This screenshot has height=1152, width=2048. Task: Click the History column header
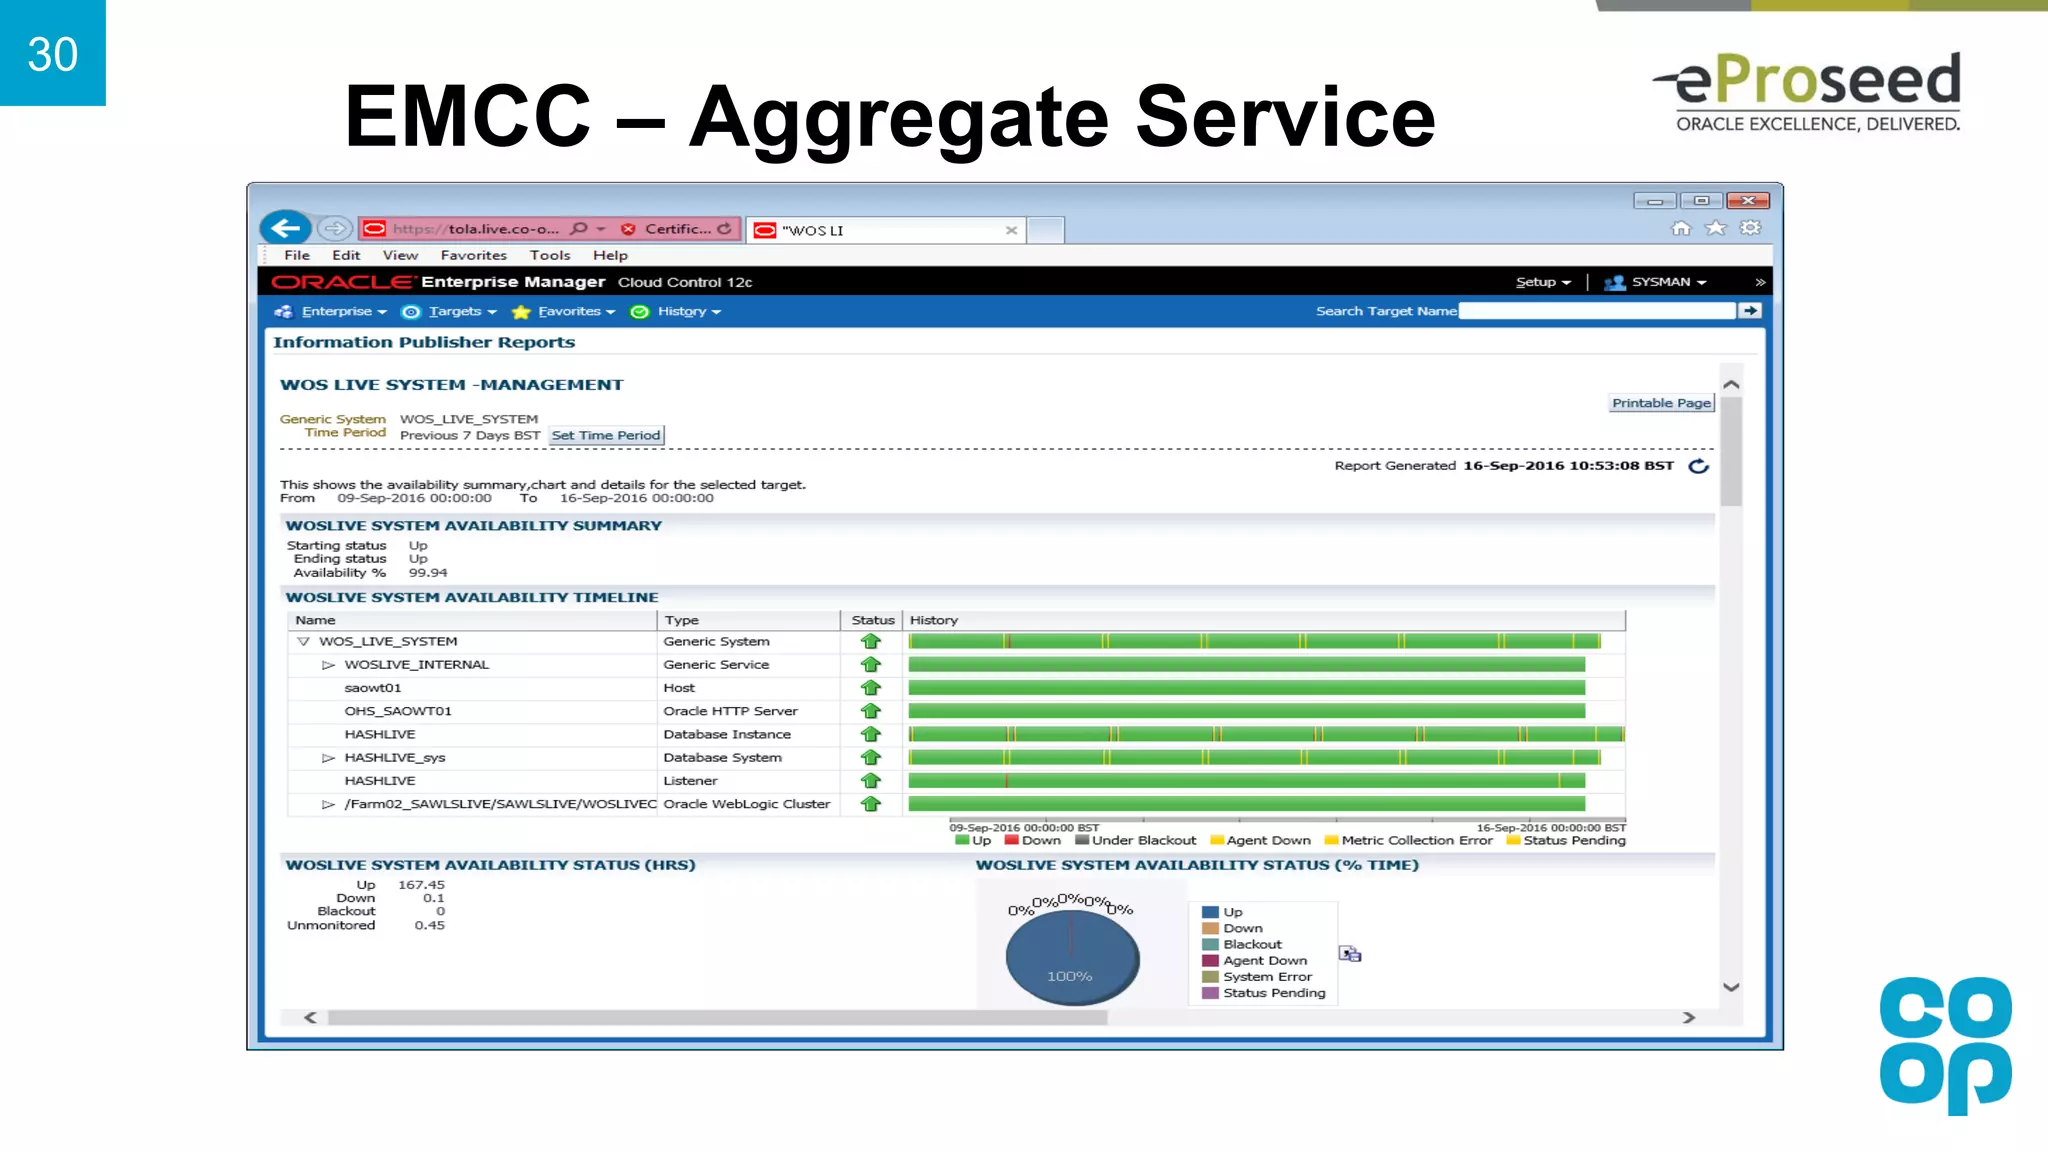click(x=1265, y=620)
